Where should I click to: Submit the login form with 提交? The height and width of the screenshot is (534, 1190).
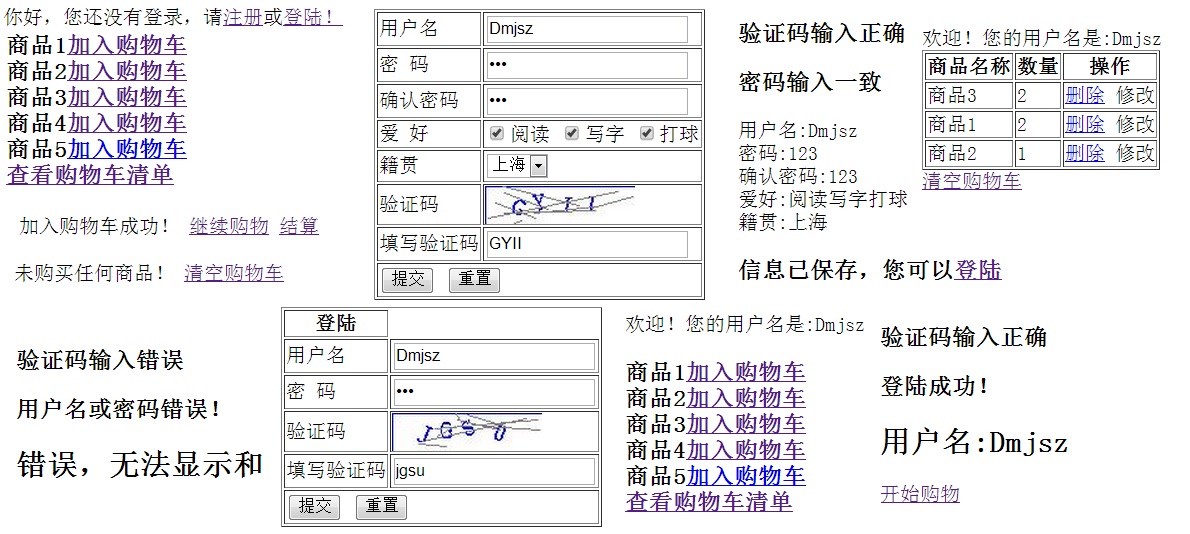pos(314,506)
